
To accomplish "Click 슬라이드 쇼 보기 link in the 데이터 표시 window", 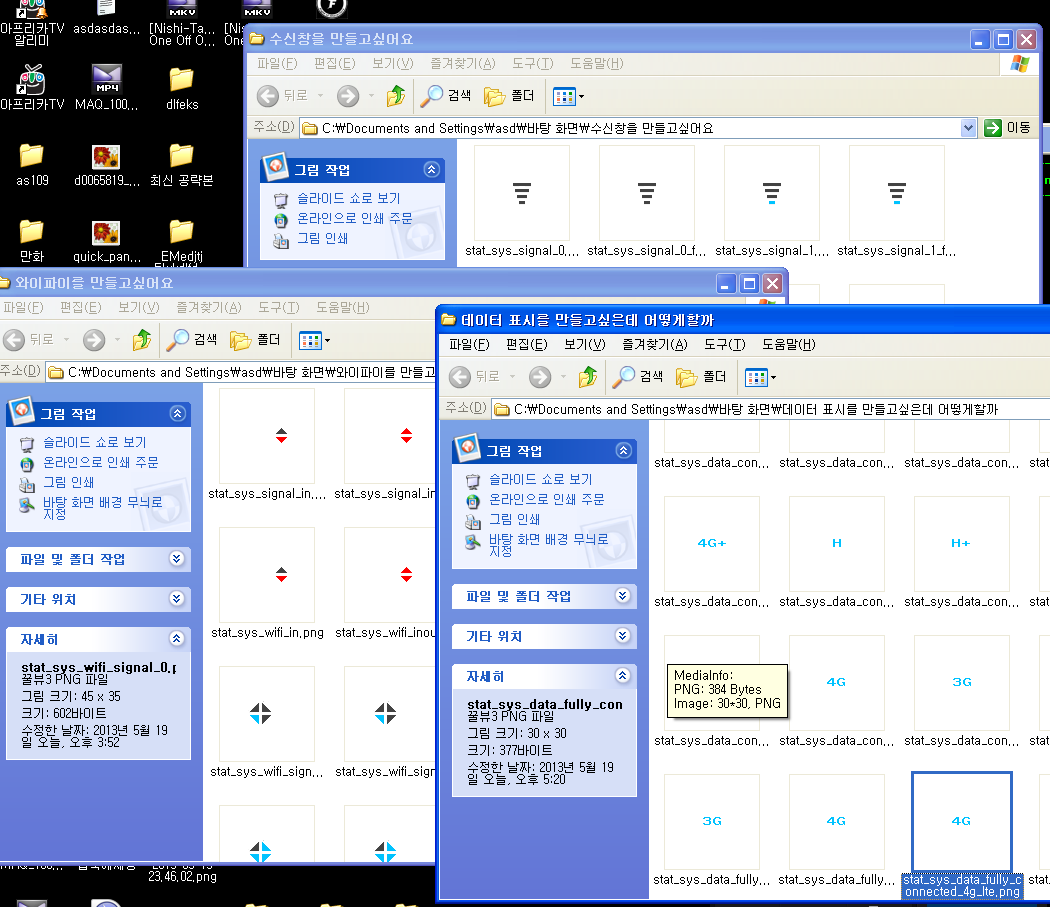I will [540, 479].
